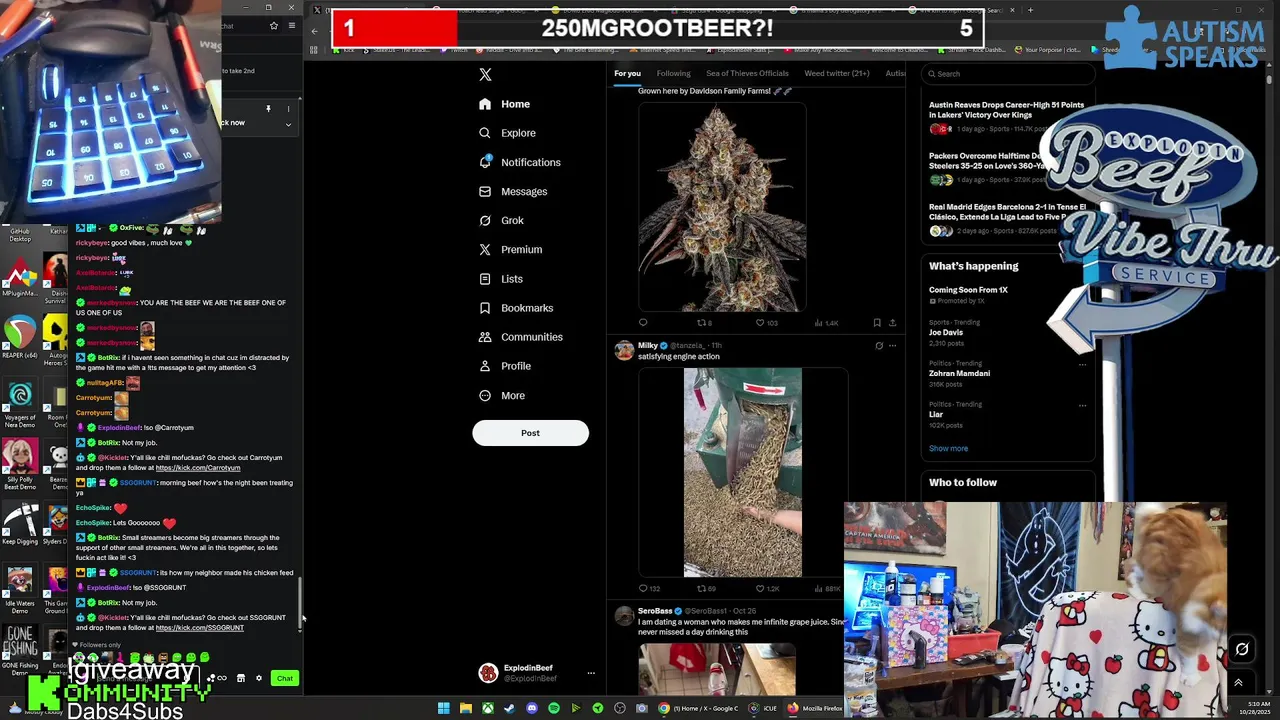Viewport: 1280px width, 720px height.
Task: Play Milky's engine action video
Action: pos(742,472)
